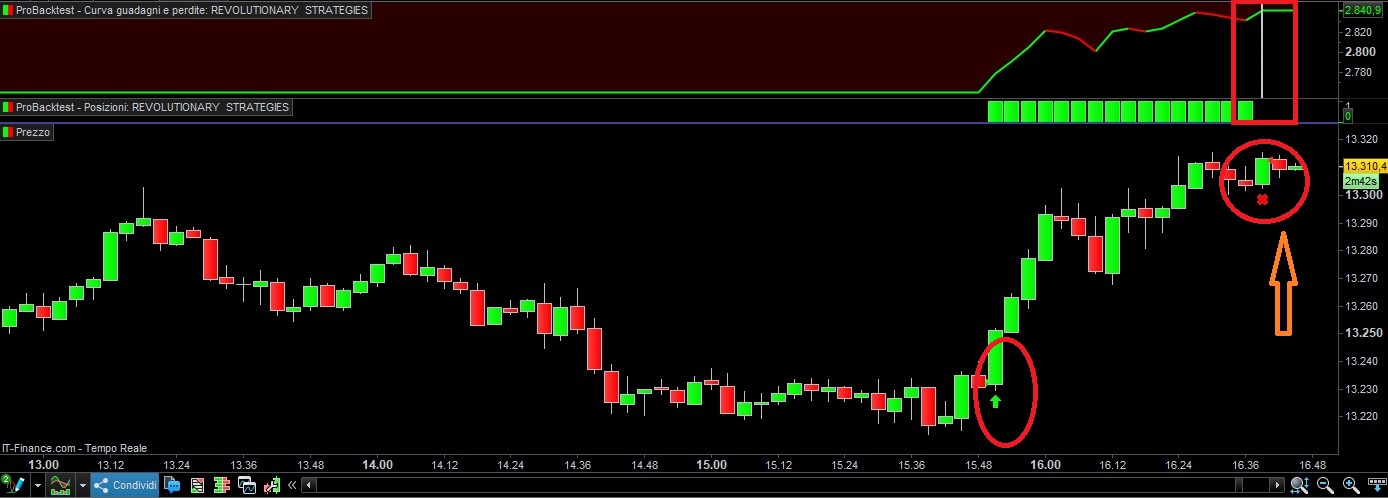Click the Posizioni panel color icon
The width and height of the screenshot is (1388, 498).
coord(8,107)
